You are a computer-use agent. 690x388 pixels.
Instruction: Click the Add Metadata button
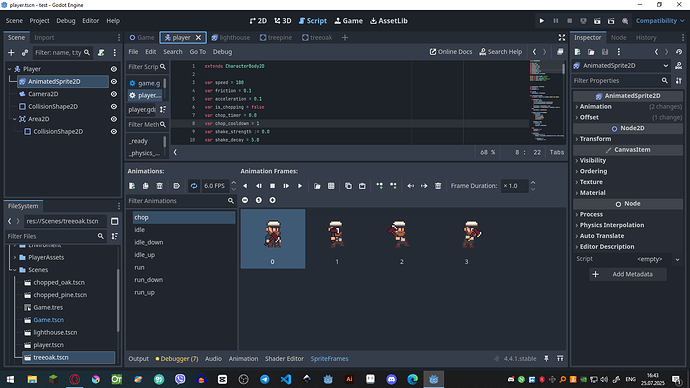pyautogui.click(x=628, y=274)
